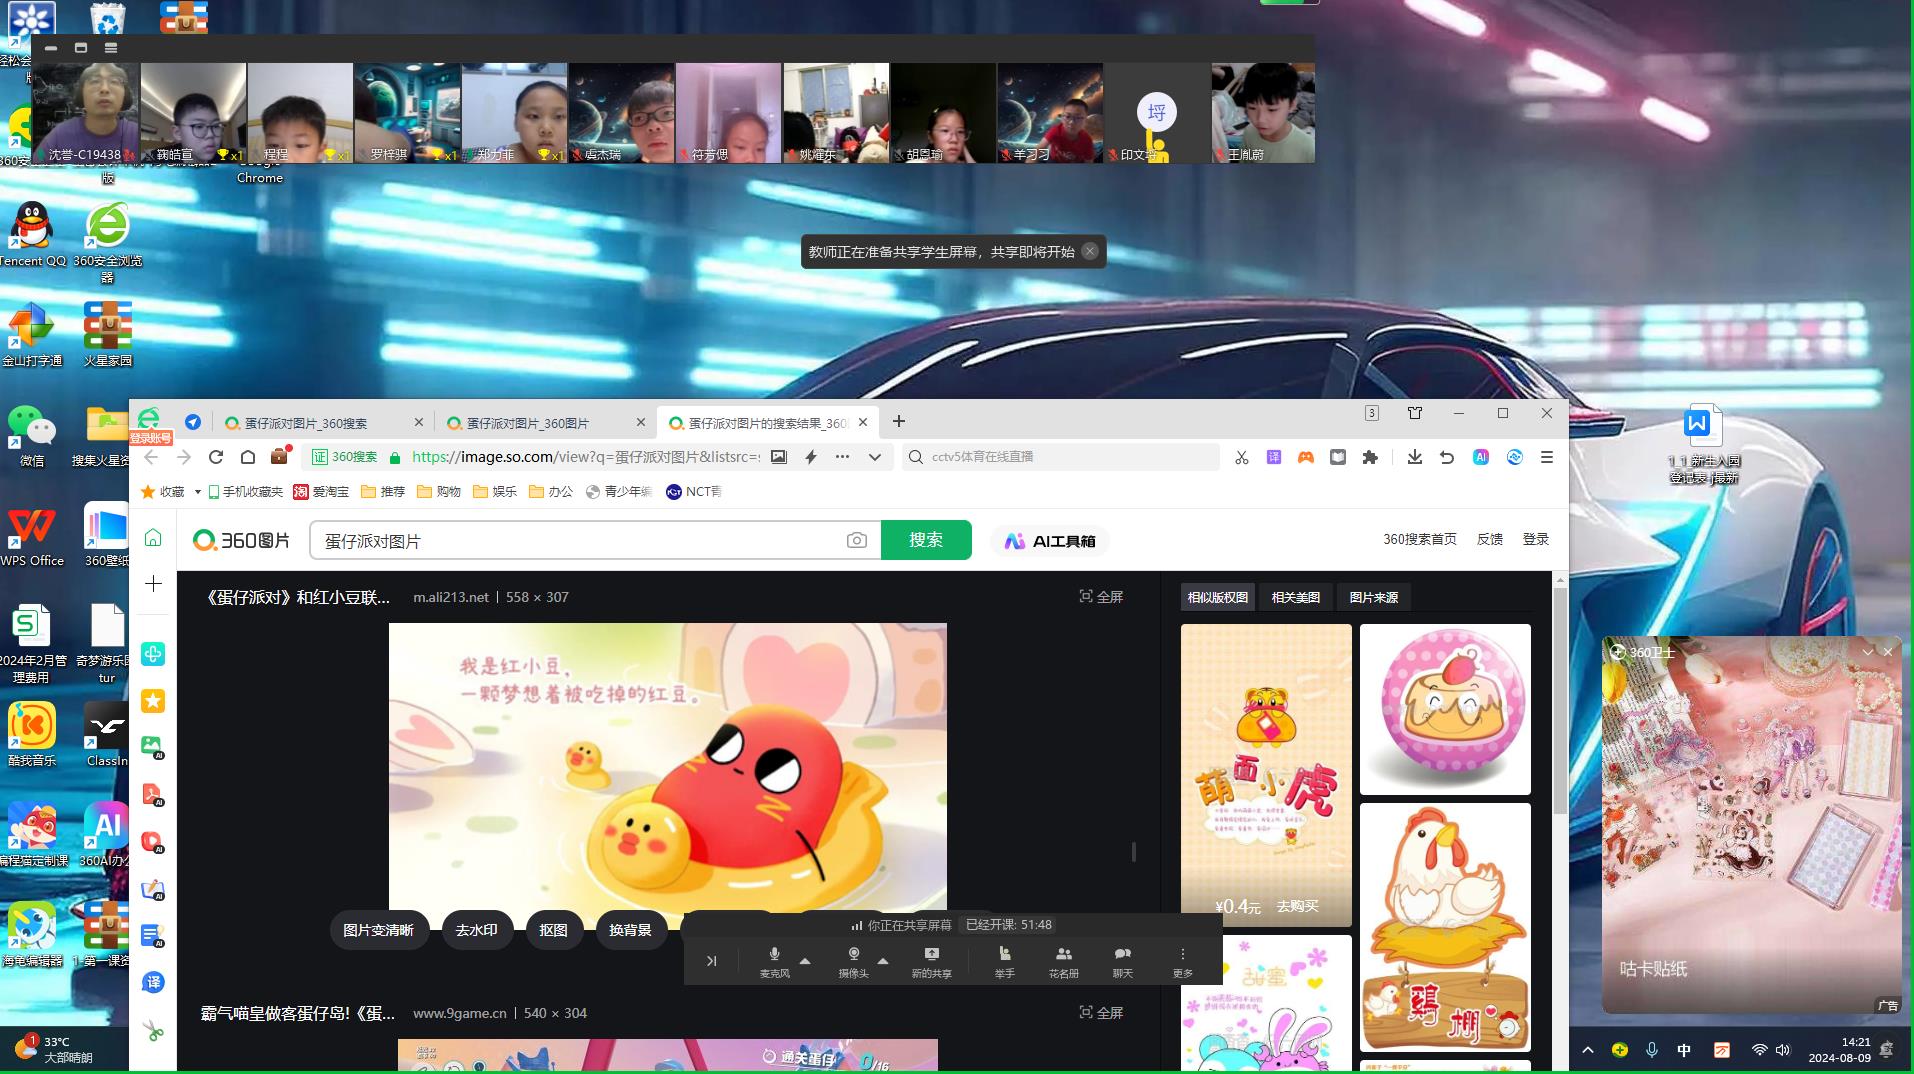Click the 去水印 watermark removal button
This screenshot has width=1914, height=1074.
point(477,930)
